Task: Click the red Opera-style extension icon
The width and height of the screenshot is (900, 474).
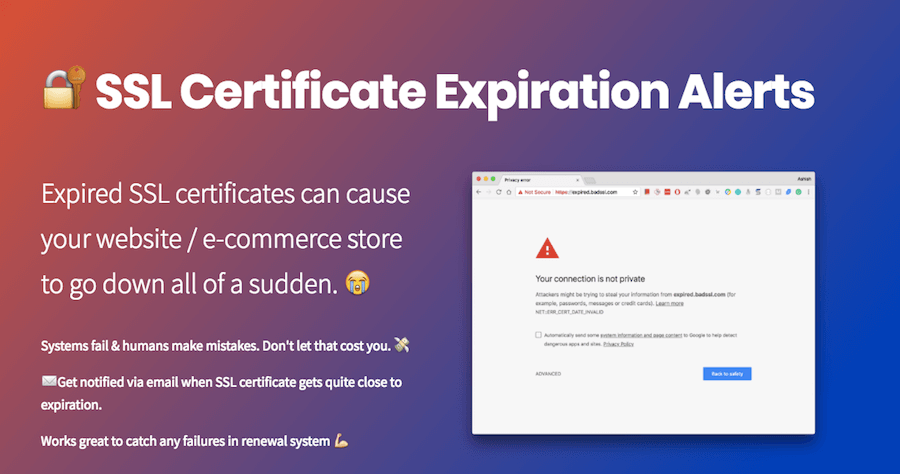Action: [677, 192]
